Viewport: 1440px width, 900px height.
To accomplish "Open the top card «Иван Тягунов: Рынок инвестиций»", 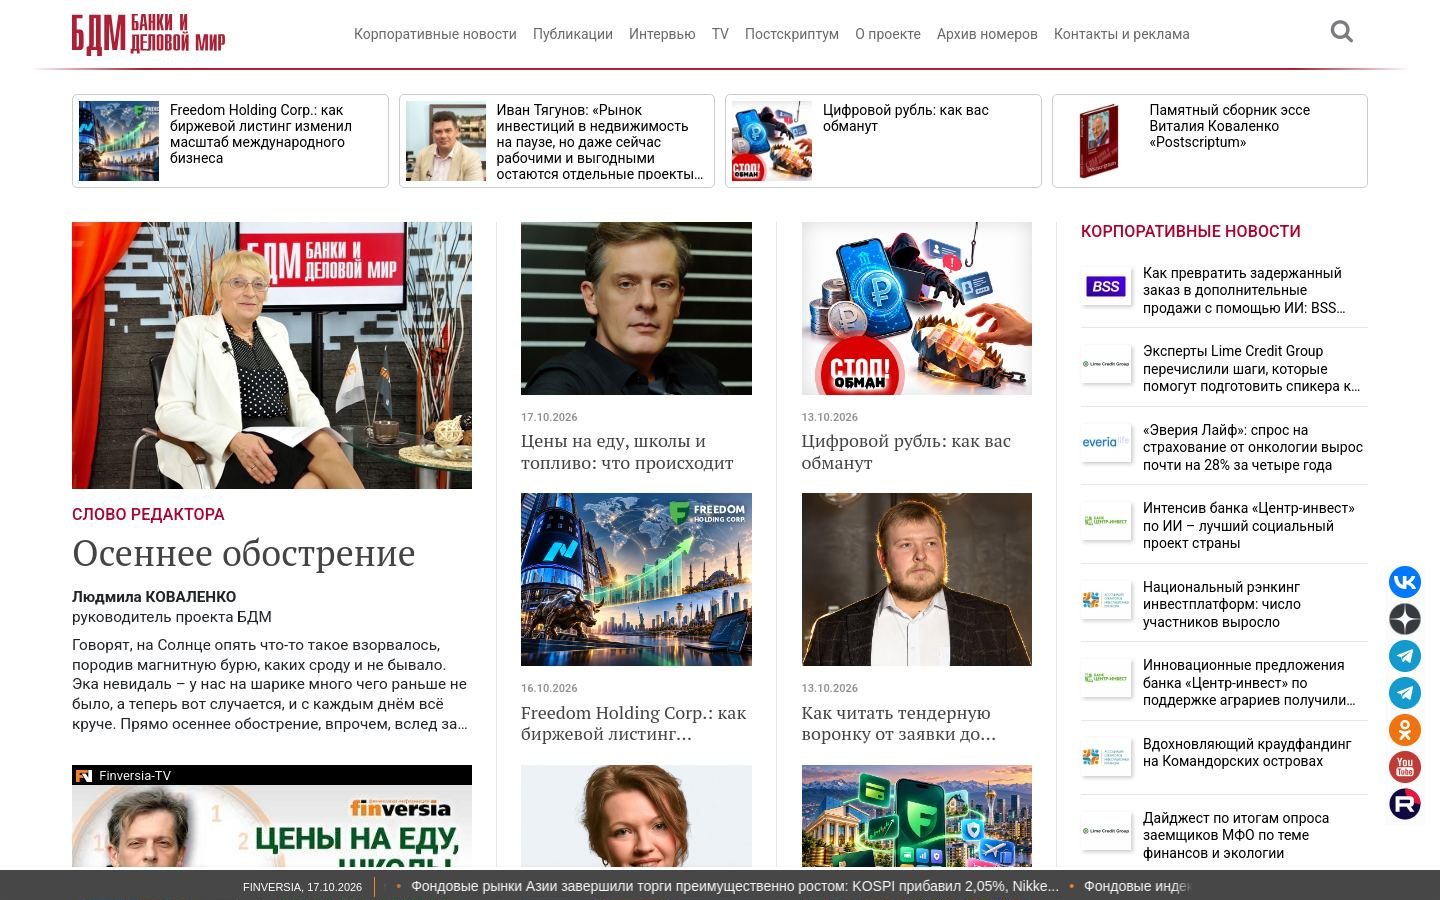I will click(x=557, y=141).
